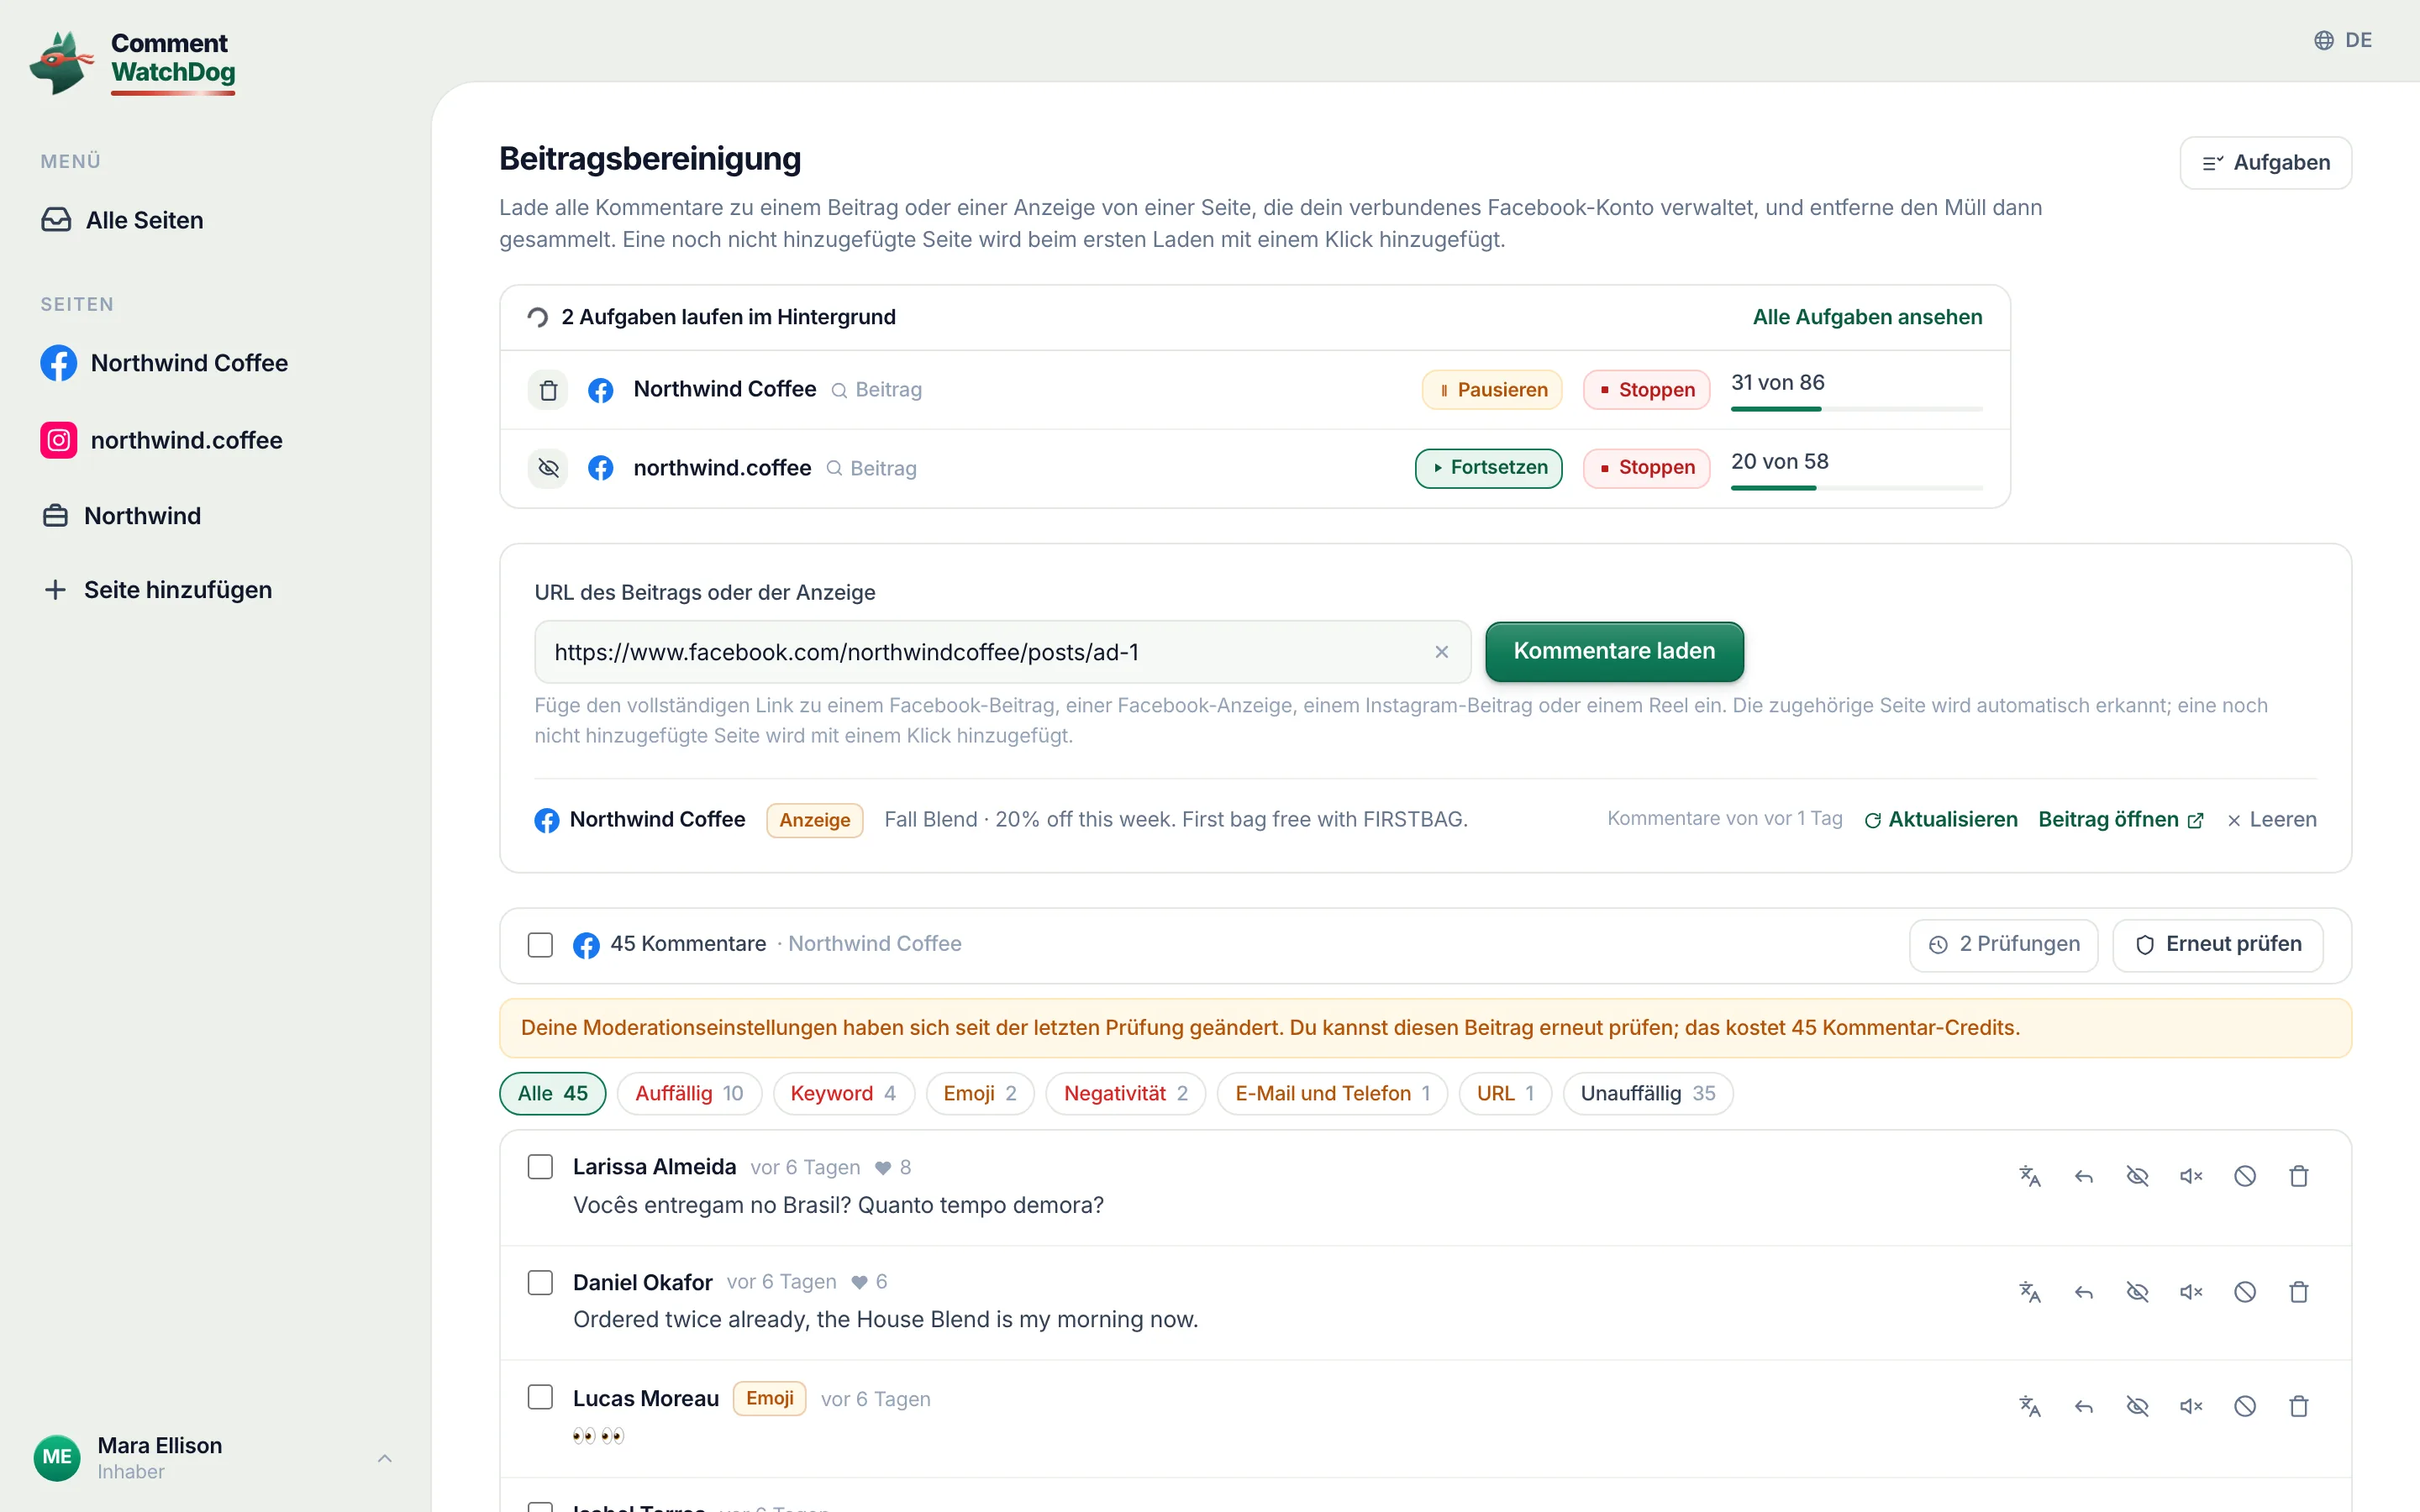
Task: Mute the author Lucas Moreau
Action: click(2191, 1406)
